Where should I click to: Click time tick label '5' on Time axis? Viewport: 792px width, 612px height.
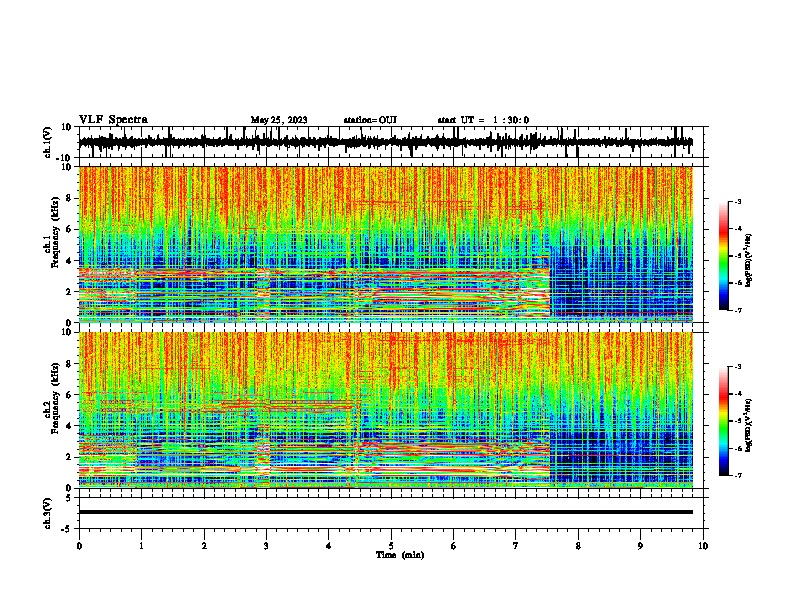pos(391,546)
